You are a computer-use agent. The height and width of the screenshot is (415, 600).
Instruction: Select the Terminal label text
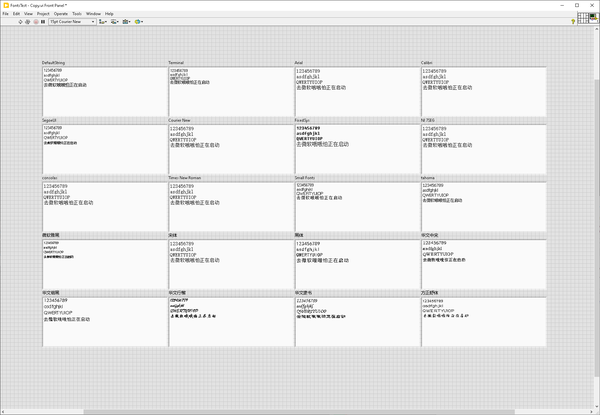(176, 63)
